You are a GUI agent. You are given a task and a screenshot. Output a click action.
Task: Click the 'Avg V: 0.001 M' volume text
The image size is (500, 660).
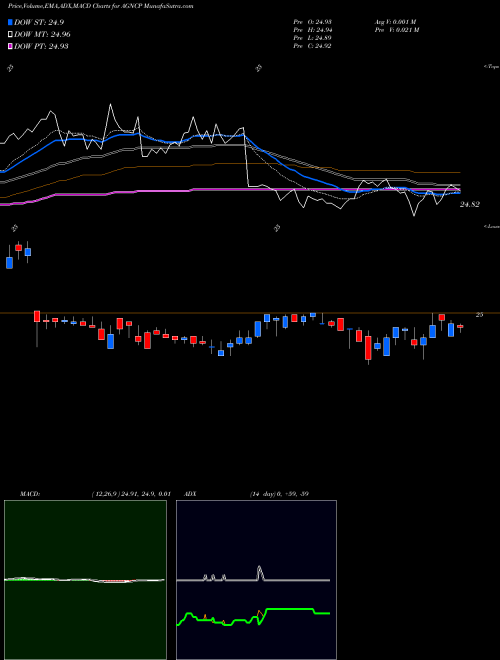pyautogui.click(x=395, y=22)
